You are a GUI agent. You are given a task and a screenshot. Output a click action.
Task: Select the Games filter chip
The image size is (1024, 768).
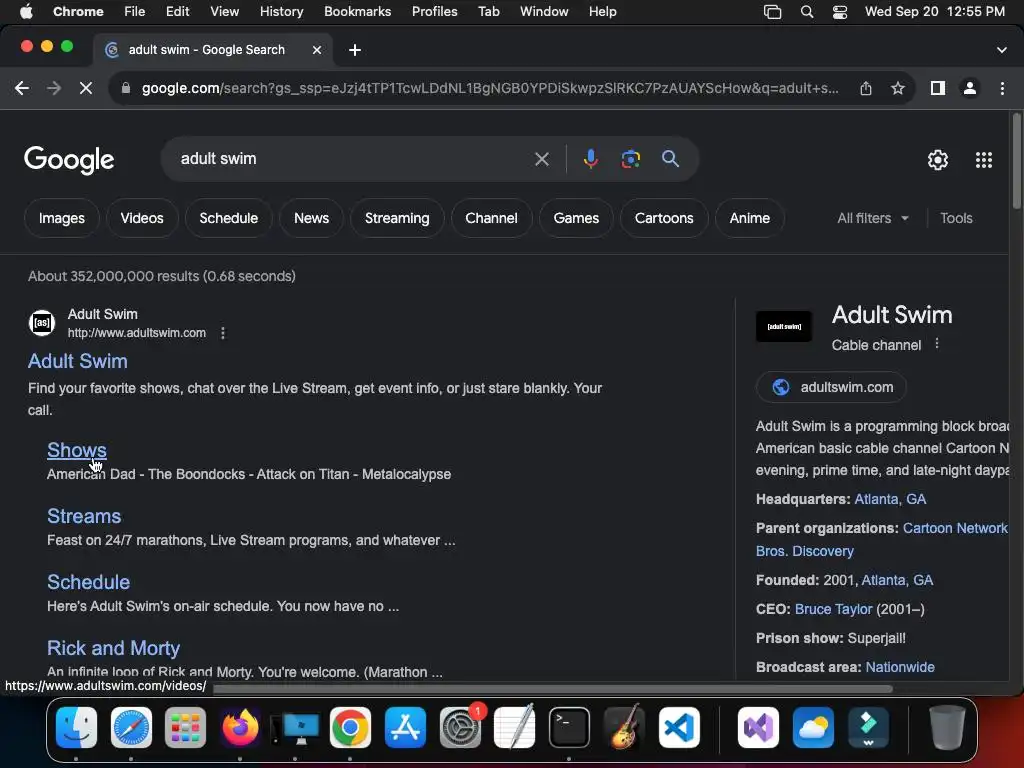point(576,218)
